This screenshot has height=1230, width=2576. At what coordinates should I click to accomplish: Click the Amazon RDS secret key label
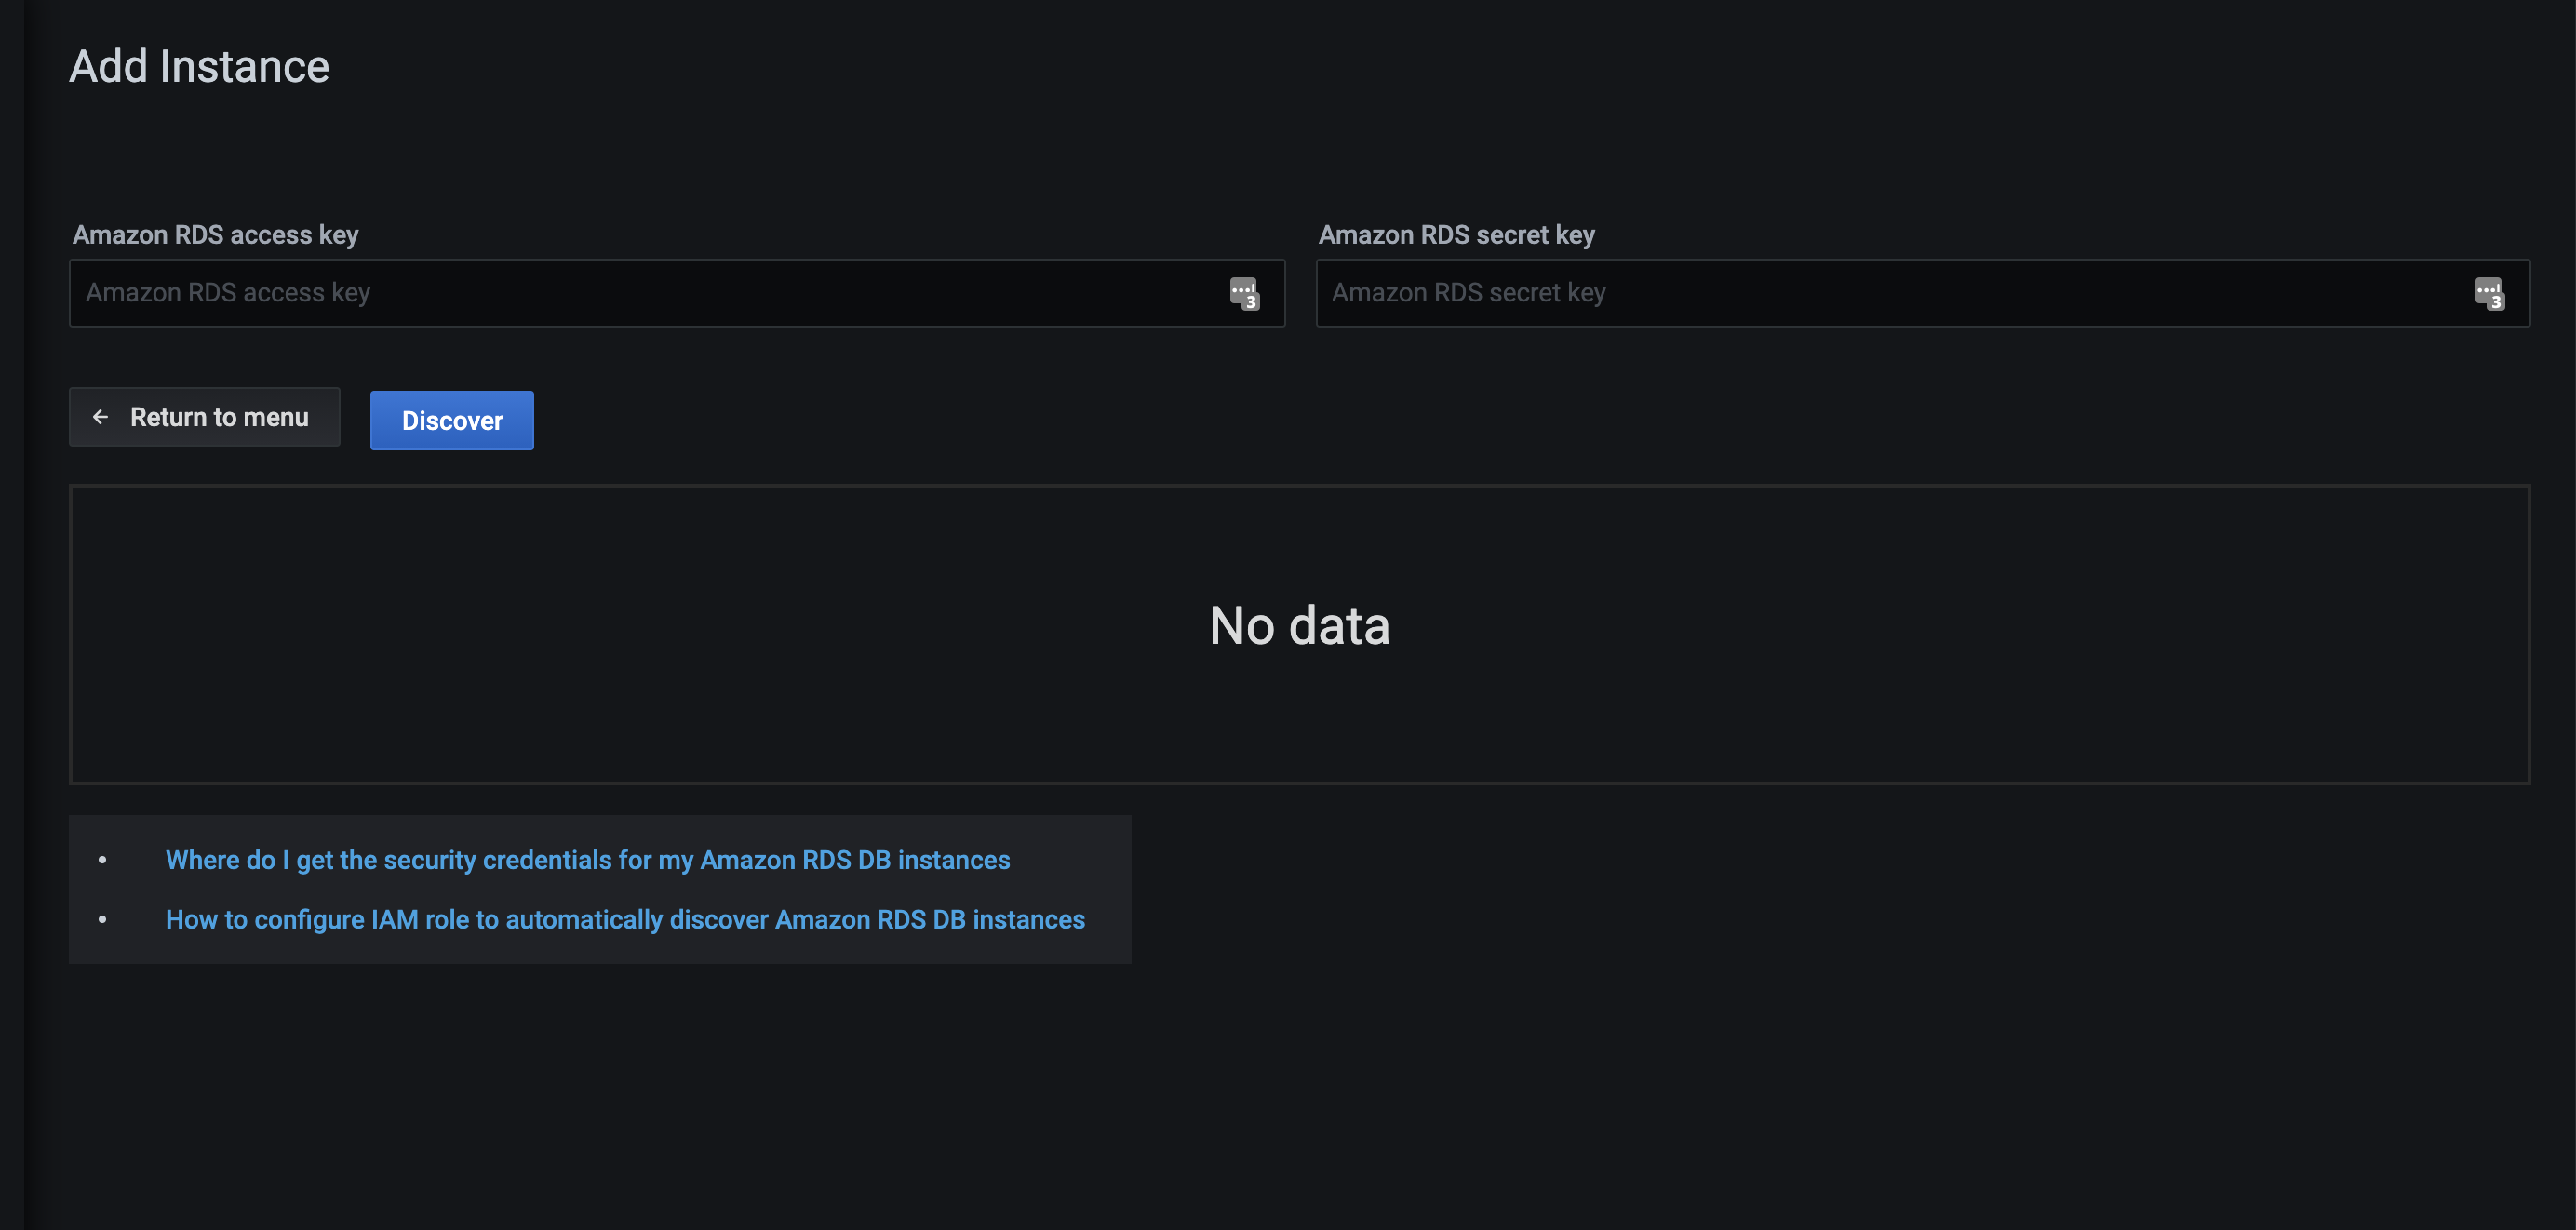click(x=1456, y=235)
